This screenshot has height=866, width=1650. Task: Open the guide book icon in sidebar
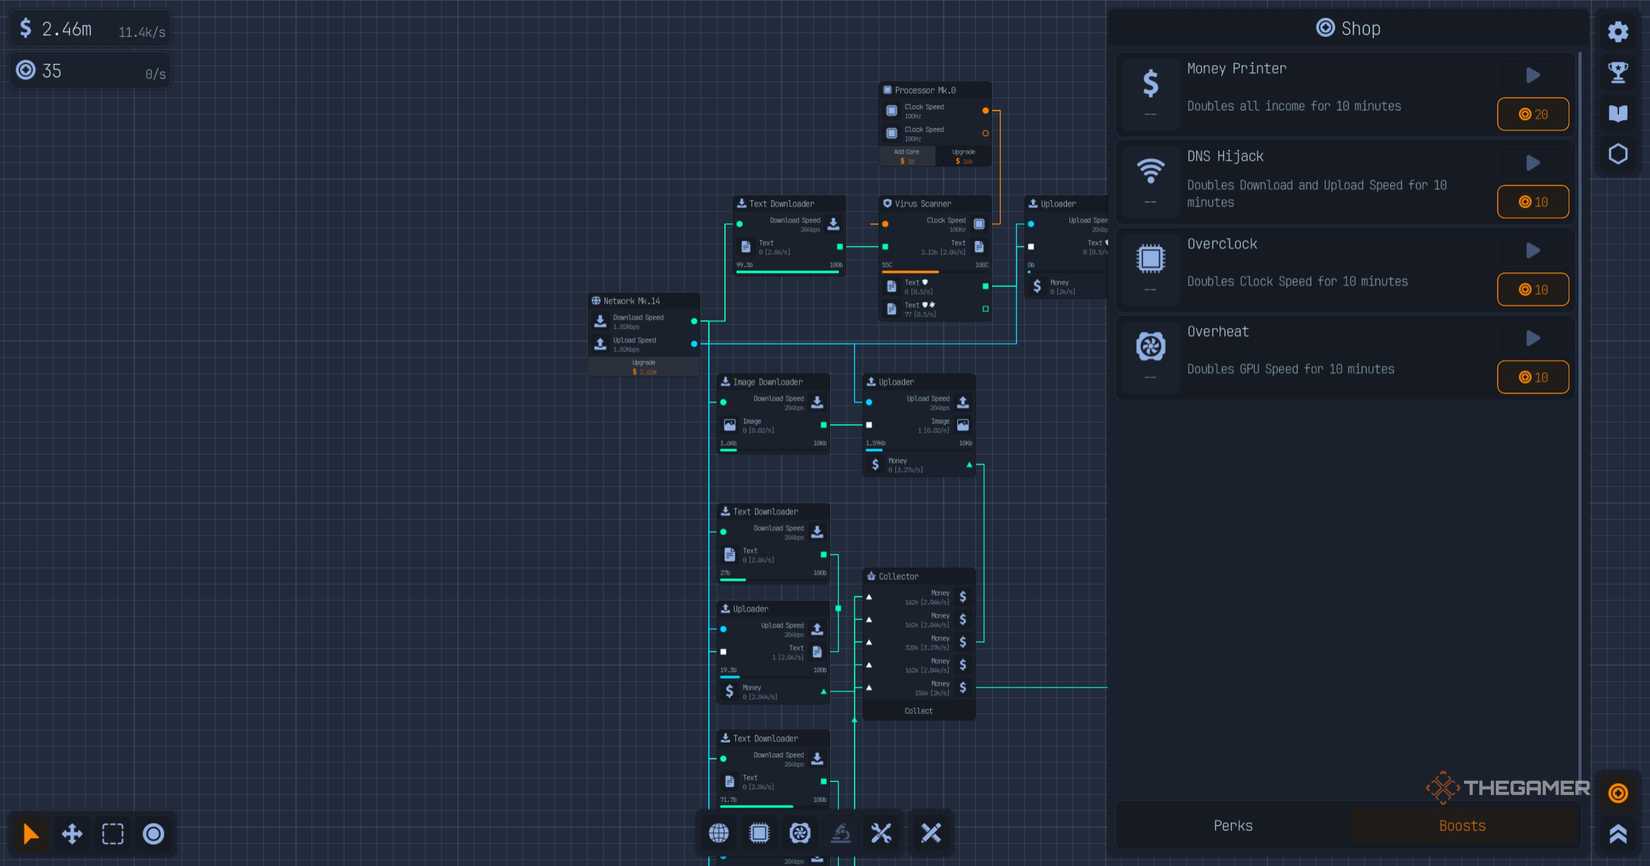point(1618,113)
